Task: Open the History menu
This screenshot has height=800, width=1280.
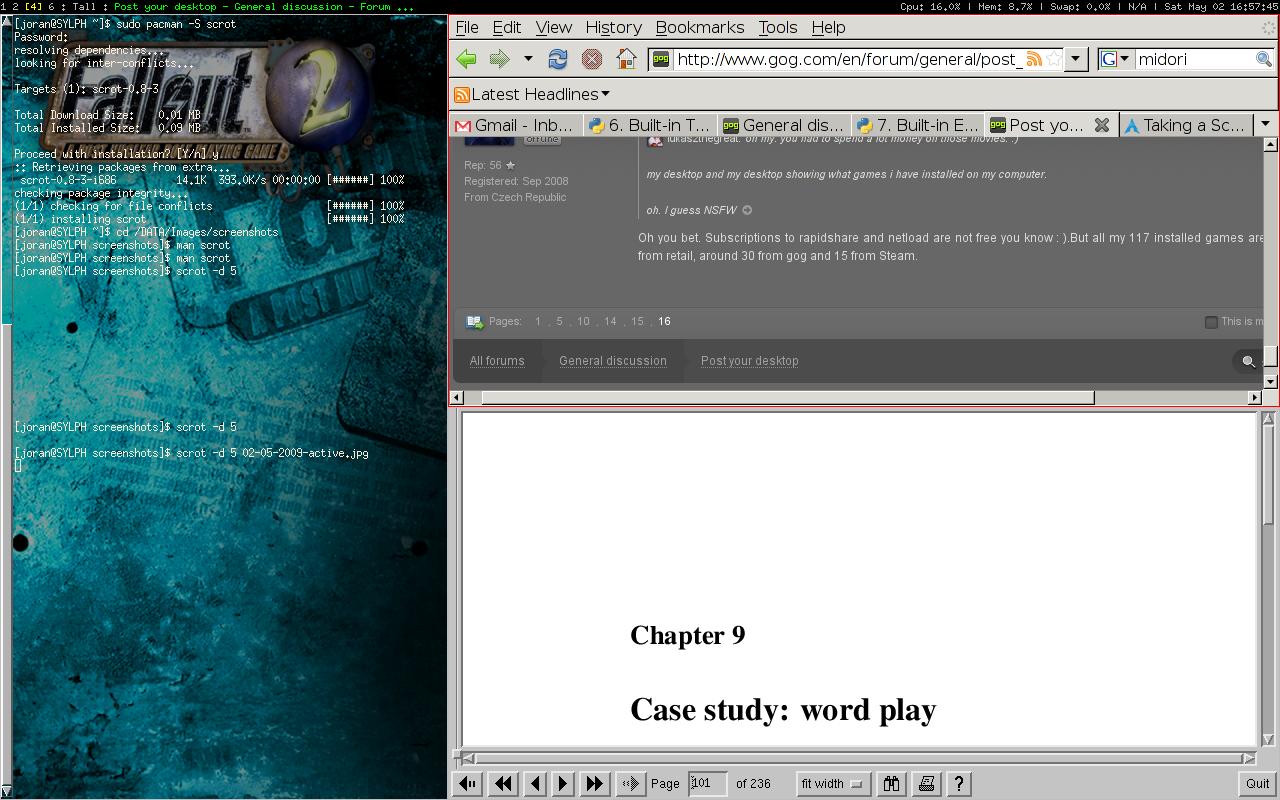Action: [x=613, y=27]
